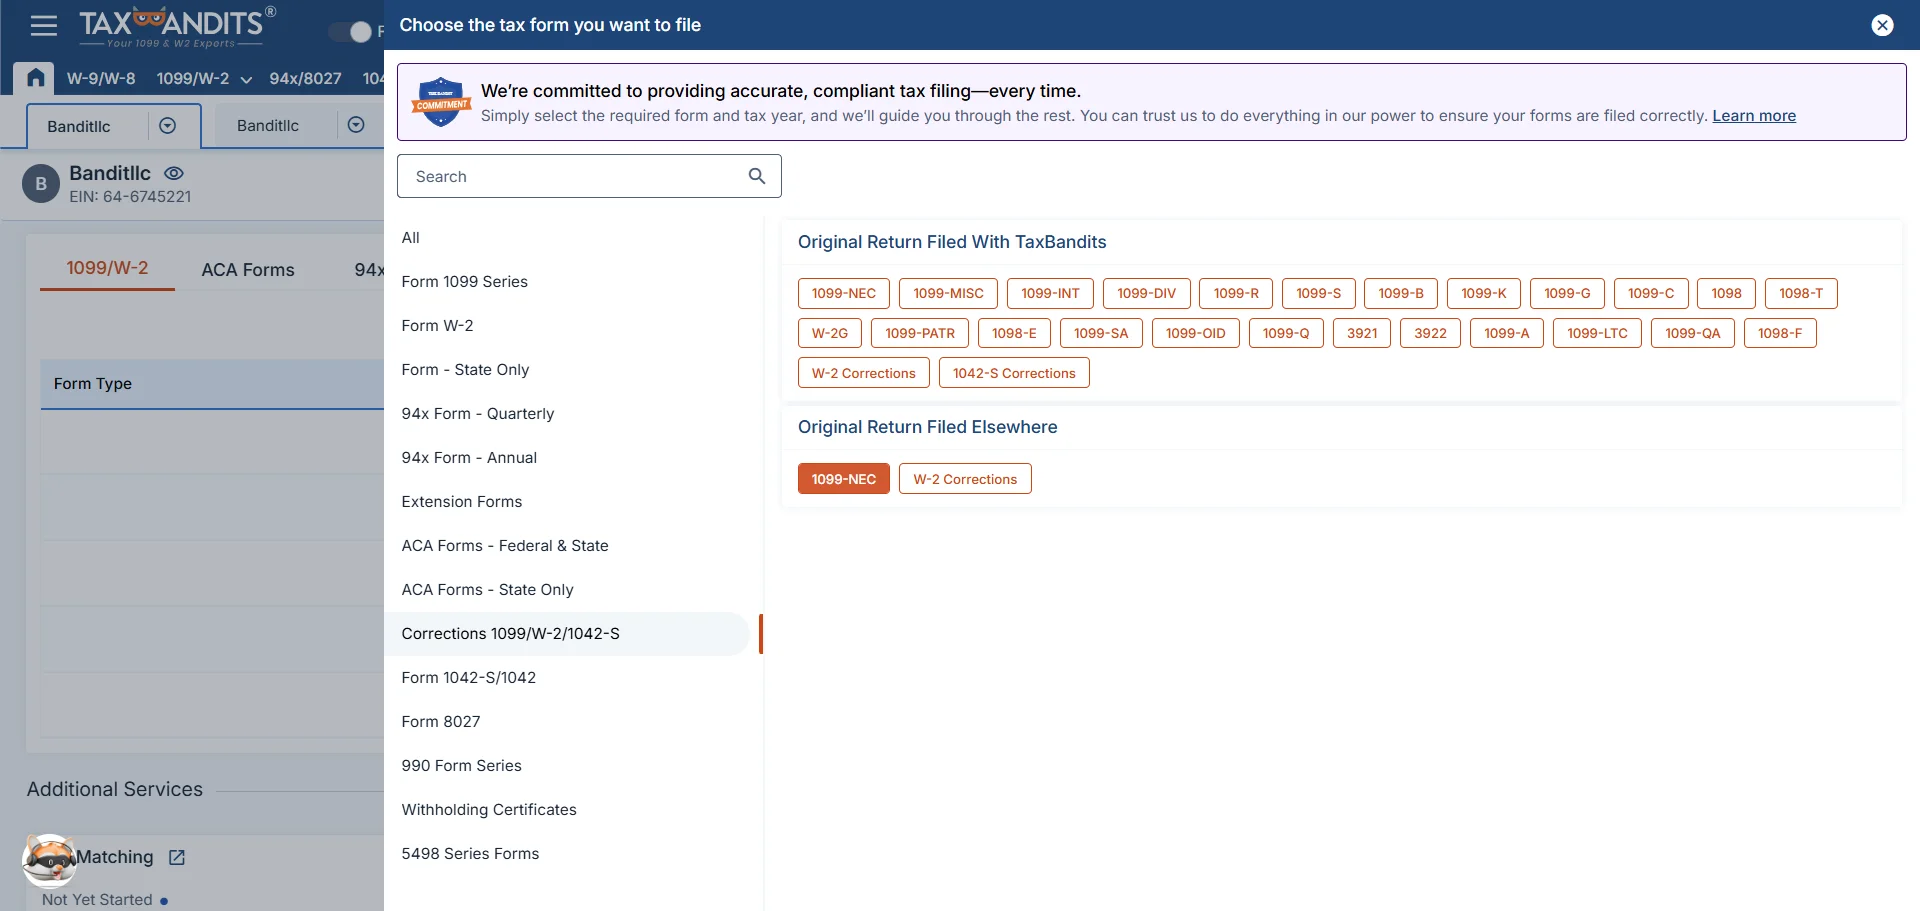This screenshot has height=911, width=1920.
Task: Select ACA Forms - State Only category
Action: [x=567, y=589]
